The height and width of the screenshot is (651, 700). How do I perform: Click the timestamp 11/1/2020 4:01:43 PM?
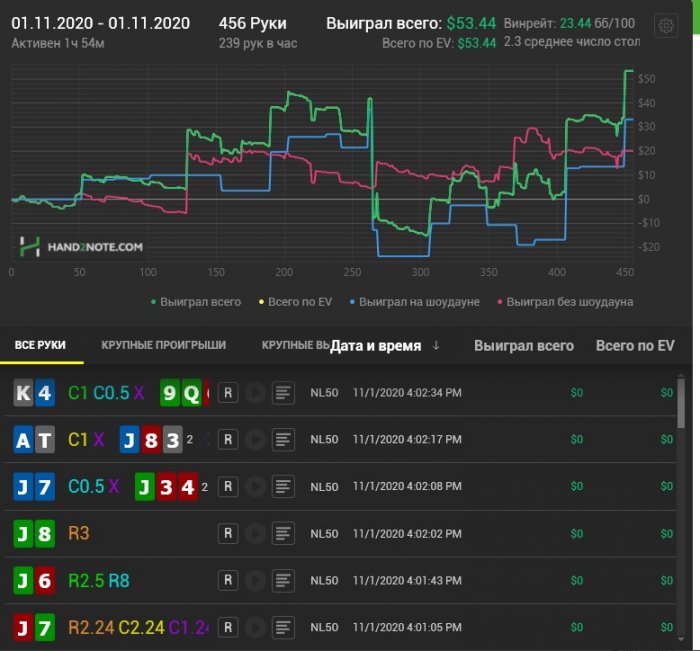tap(407, 580)
